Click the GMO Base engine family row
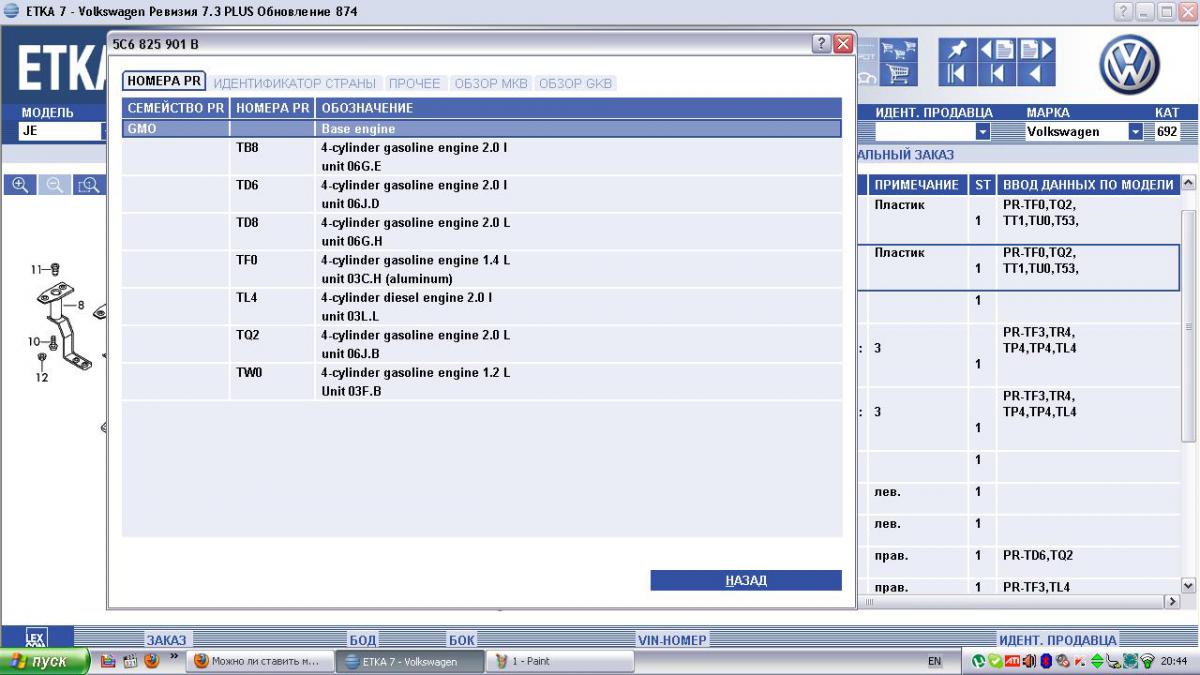This screenshot has width=1200, height=675. pyautogui.click(x=482, y=129)
